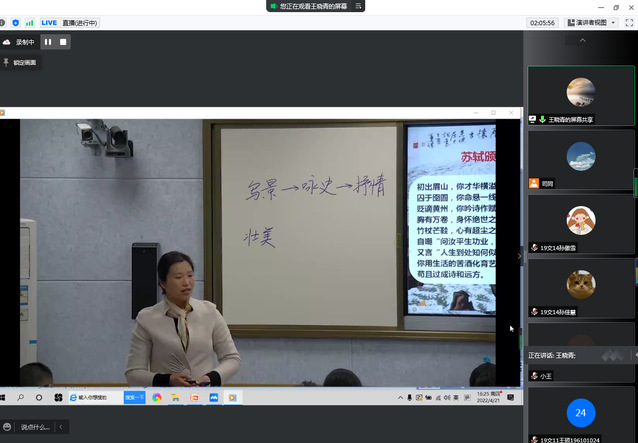This screenshot has height=443, width=638.
Task: Check the green network signal bars icon
Action: click(x=29, y=23)
